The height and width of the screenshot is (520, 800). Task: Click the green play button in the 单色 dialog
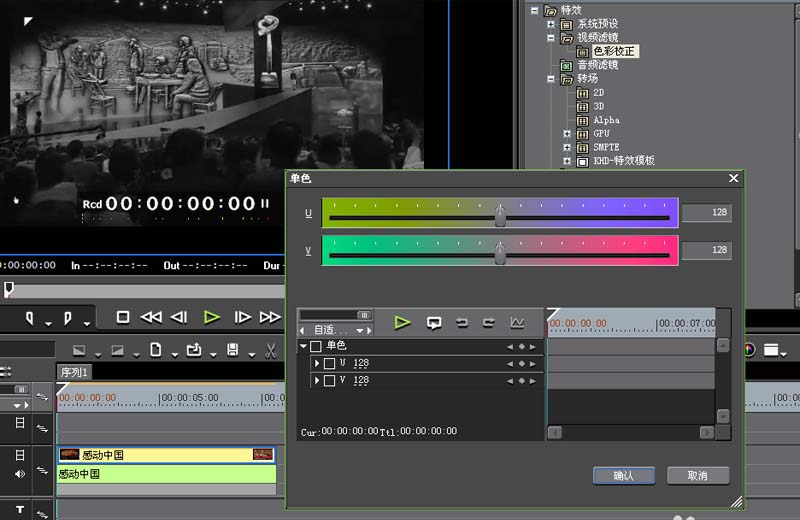tap(402, 322)
